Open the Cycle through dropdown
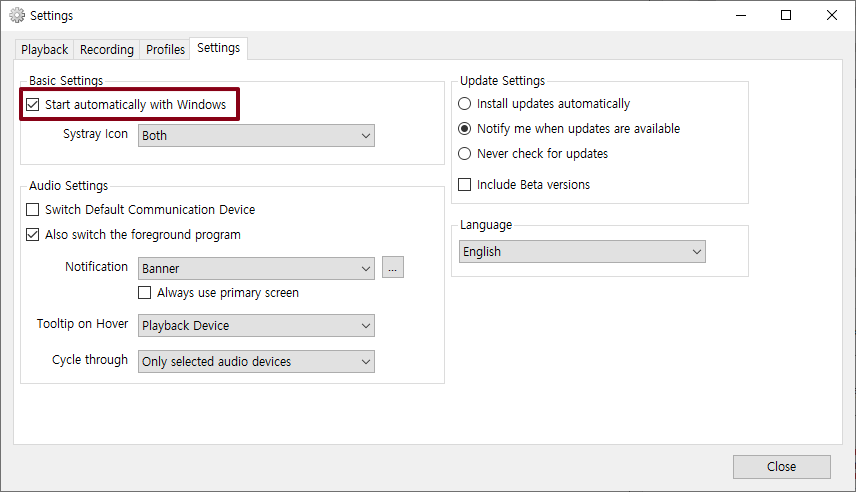This screenshot has height=492, width=856. (x=256, y=361)
